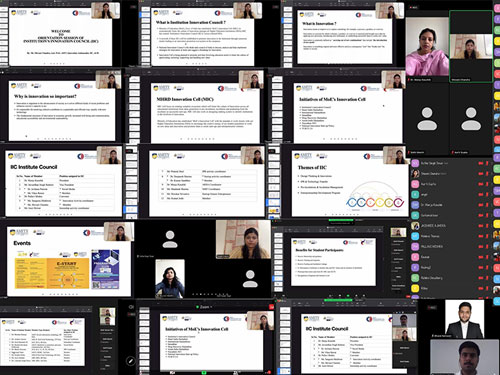Click JAISHREE AJMERA's profile photo avatar
The width and height of the screenshot is (500, 375).
(415, 226)
